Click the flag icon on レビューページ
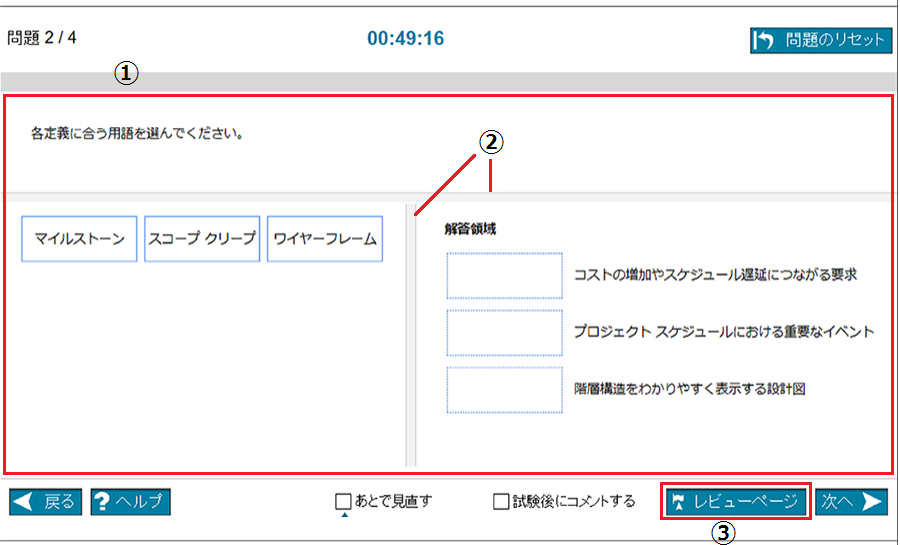 point(680,502)
